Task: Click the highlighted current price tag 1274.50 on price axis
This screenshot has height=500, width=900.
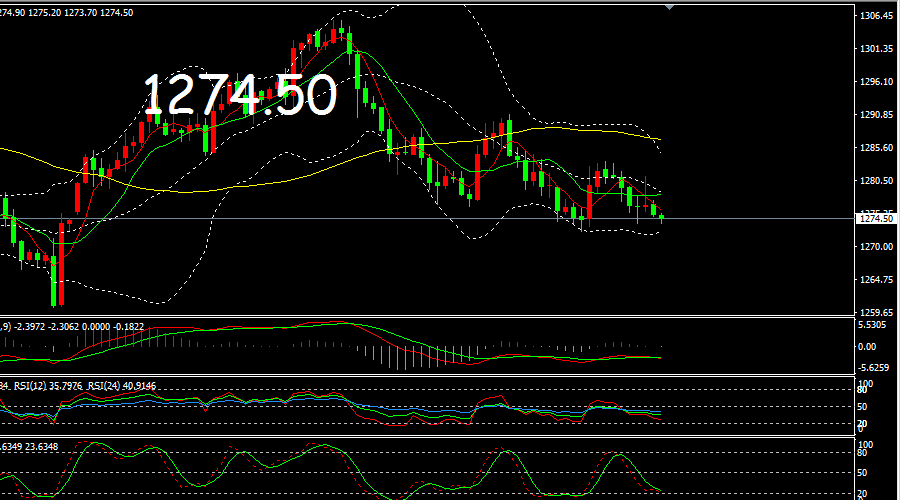Action: coord(876,219)
